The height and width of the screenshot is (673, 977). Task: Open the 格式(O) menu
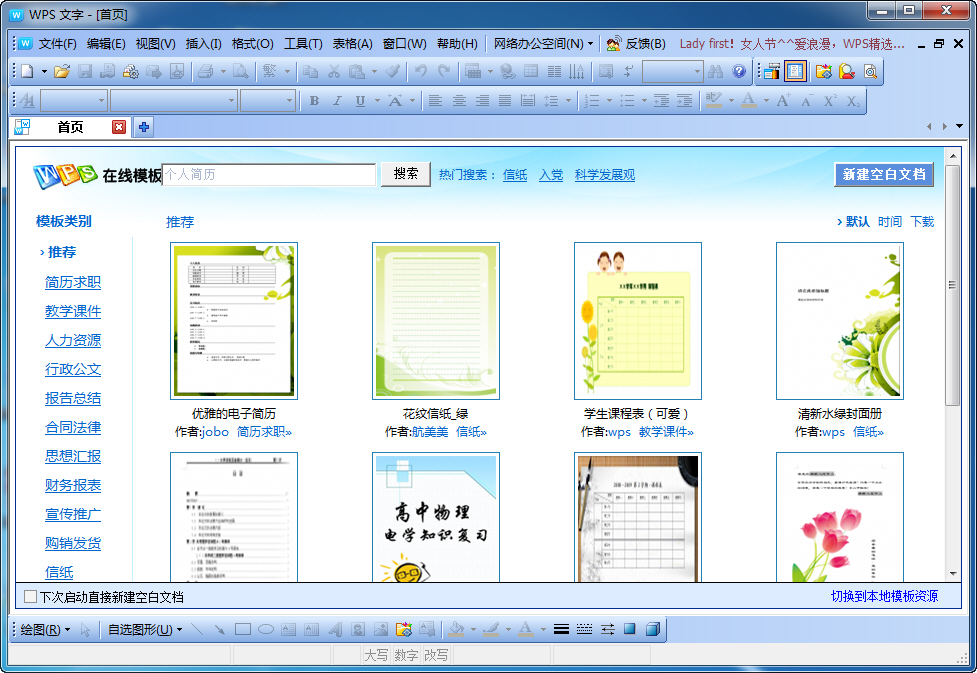click(x=252, y=44)
